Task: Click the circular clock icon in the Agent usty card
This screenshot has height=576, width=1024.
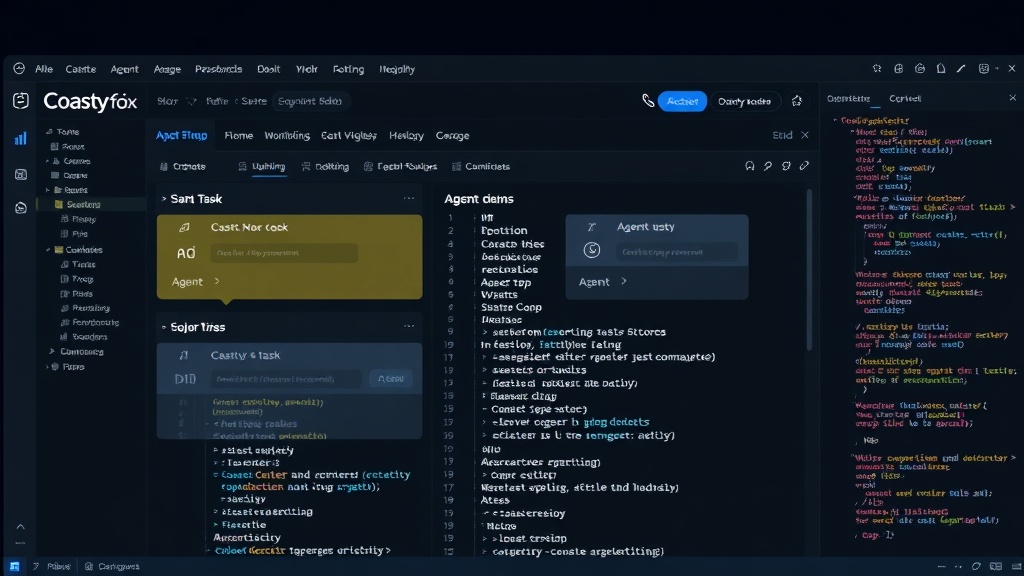Action: pyautogui.click(x=592, y=250)
